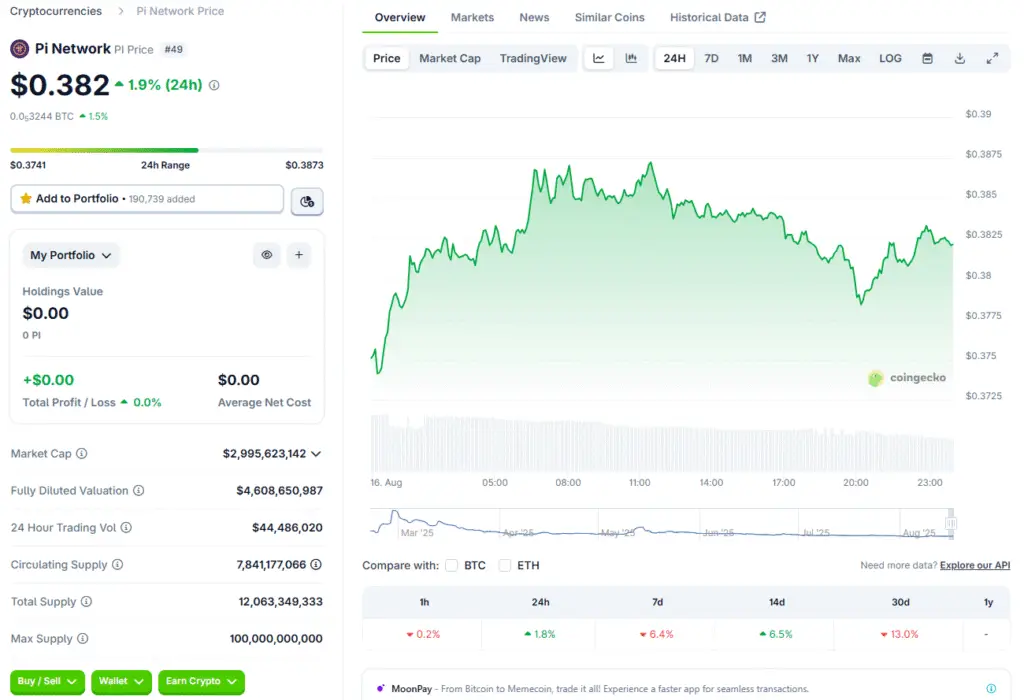
Task: Enable ETH comparison checkbox
Action: coord(504,565)
